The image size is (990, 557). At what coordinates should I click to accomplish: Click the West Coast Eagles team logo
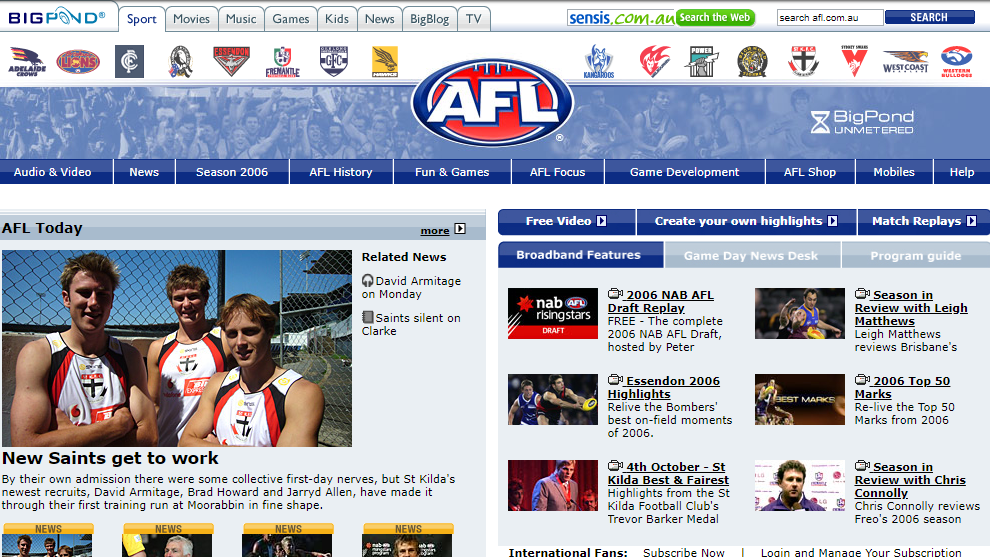click(905, 61)
